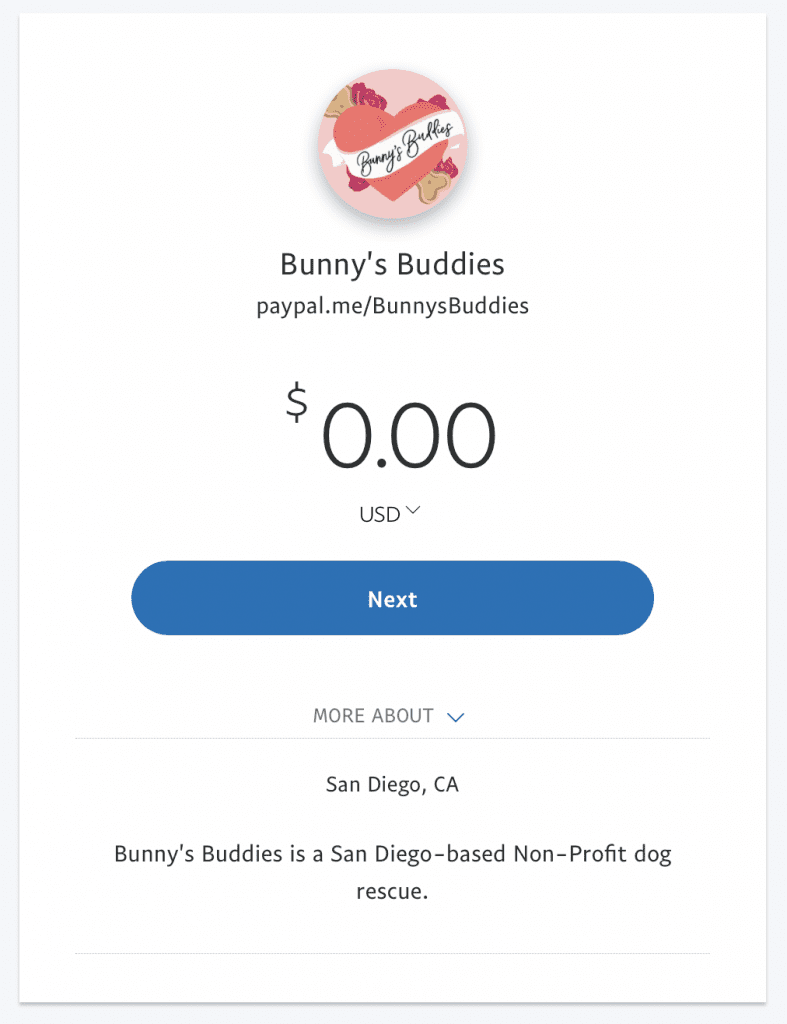Image resolution: width=787 pixels, height=1024 pixels.
Task: Open the paypal.me/BunnysBuddies link
Action: (393, 306)
